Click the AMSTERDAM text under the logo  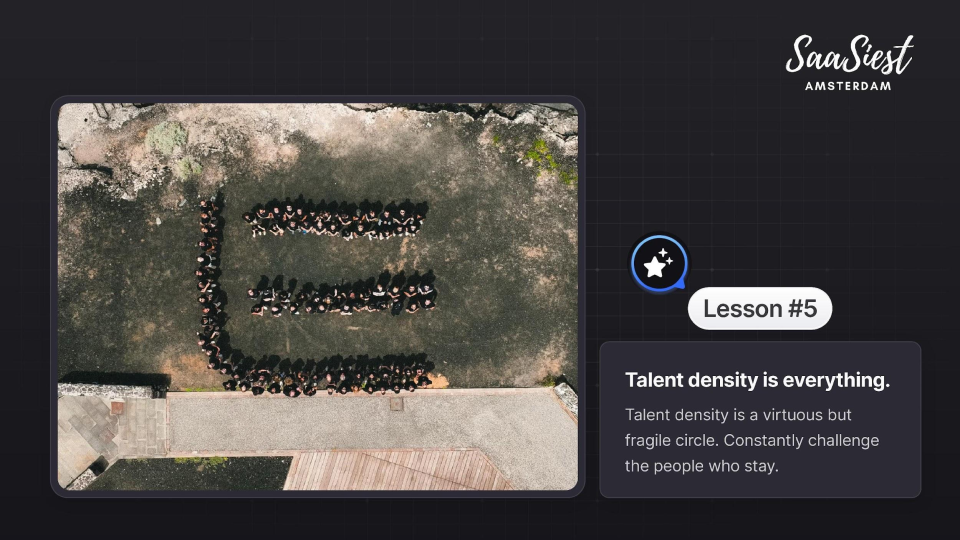pos(848,86)
